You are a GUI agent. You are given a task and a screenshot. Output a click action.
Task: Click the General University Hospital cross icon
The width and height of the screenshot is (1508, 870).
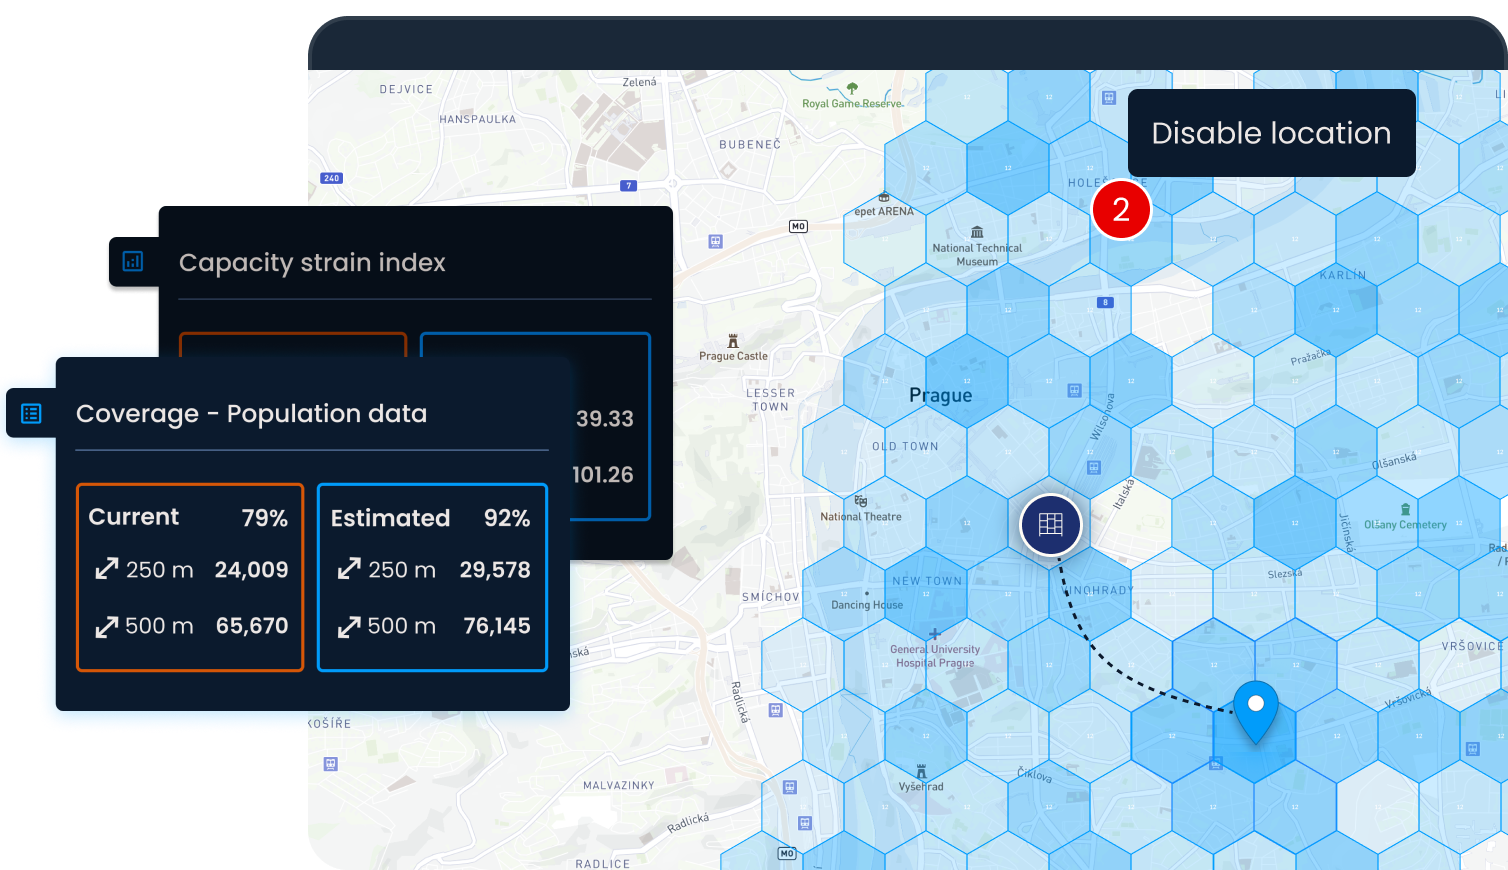(x=934, y=634)
